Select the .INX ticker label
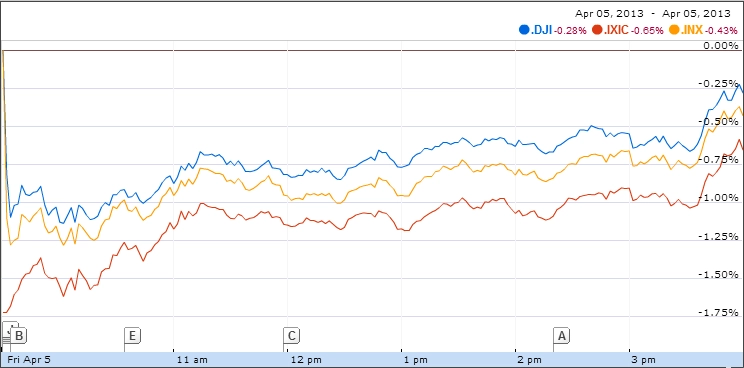Viewport: 744px width, 368px height. coord(691,30)
